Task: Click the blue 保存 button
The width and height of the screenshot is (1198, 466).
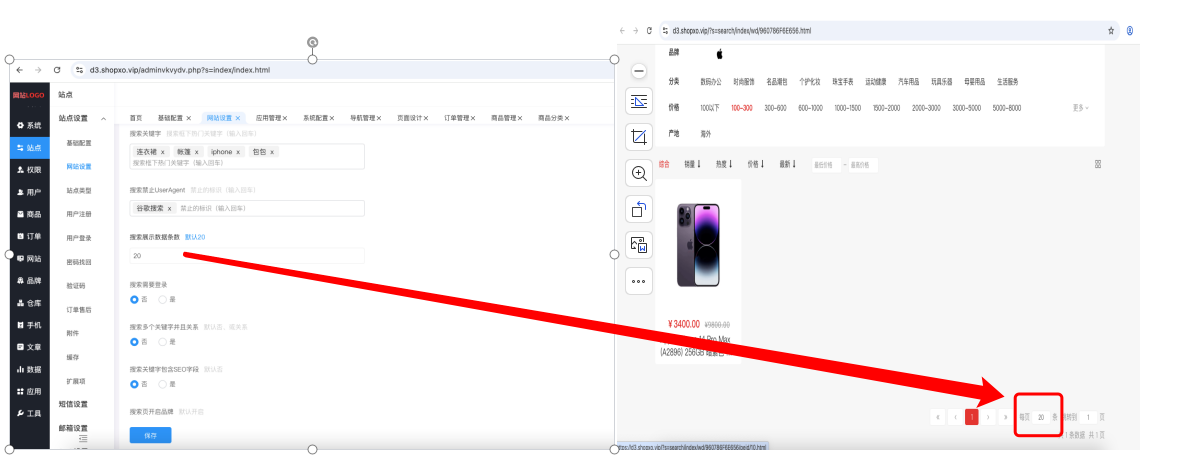Action: (151, 435)
